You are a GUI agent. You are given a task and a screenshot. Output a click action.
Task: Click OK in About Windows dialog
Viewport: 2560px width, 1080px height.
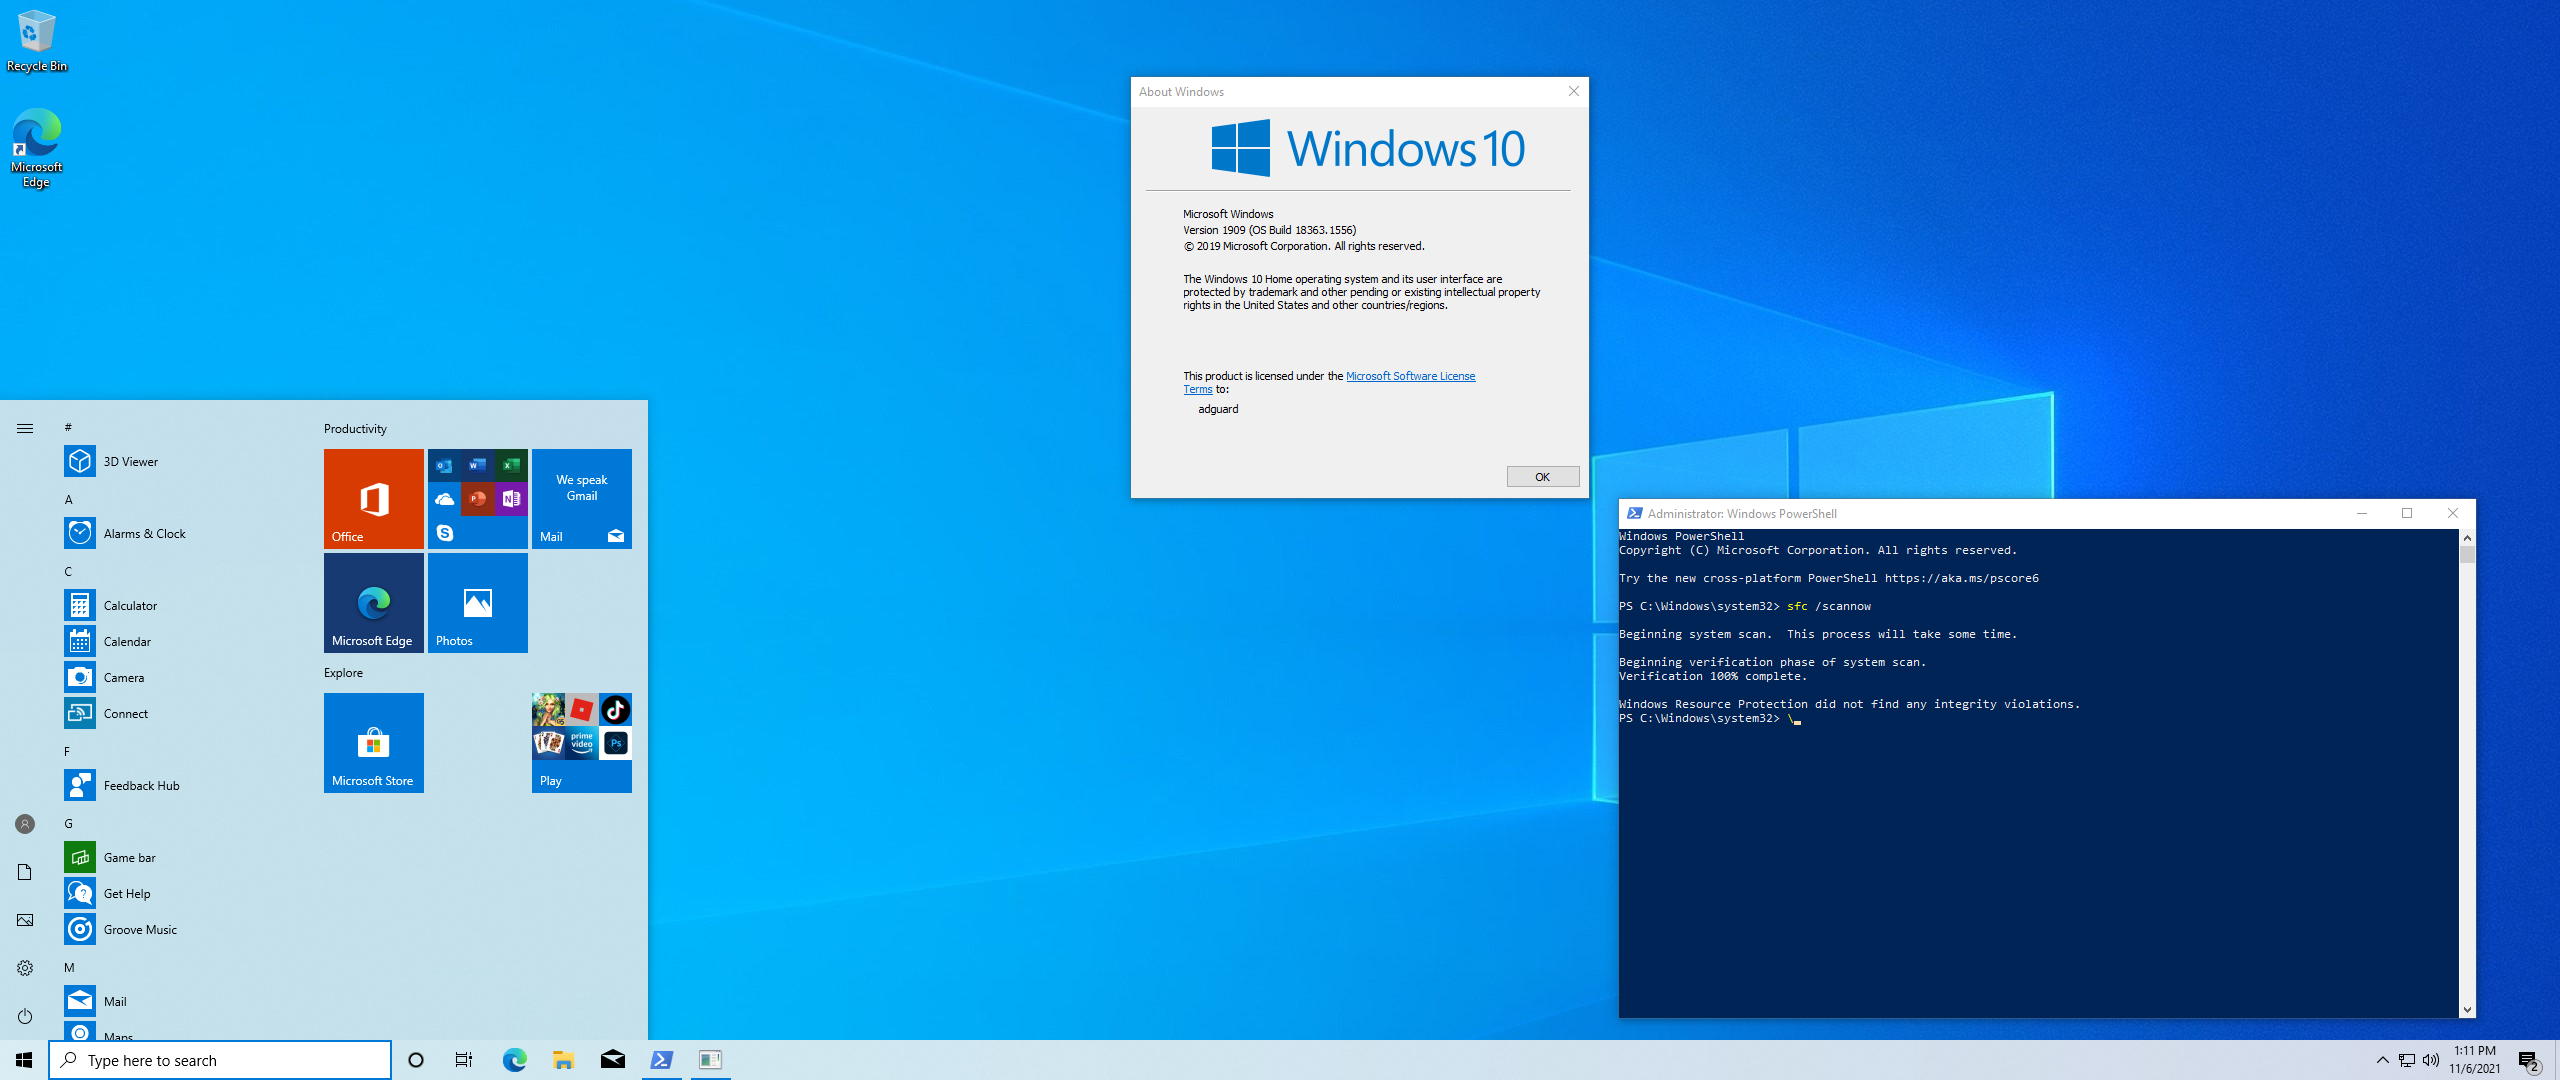pyautogui.click(x=1543, y=477)
